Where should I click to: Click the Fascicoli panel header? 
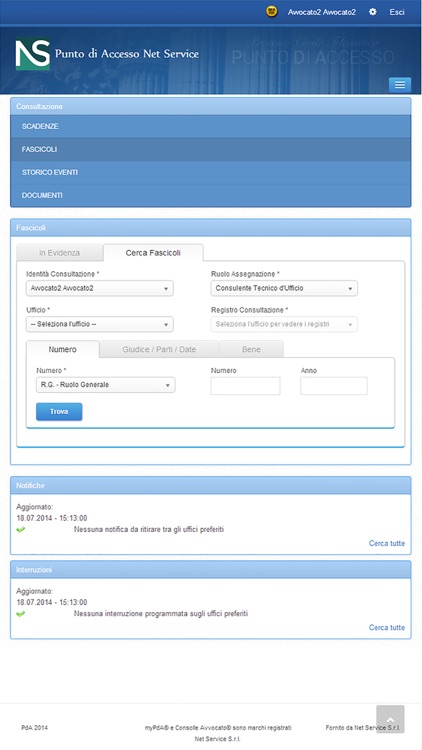coord(211,228)
